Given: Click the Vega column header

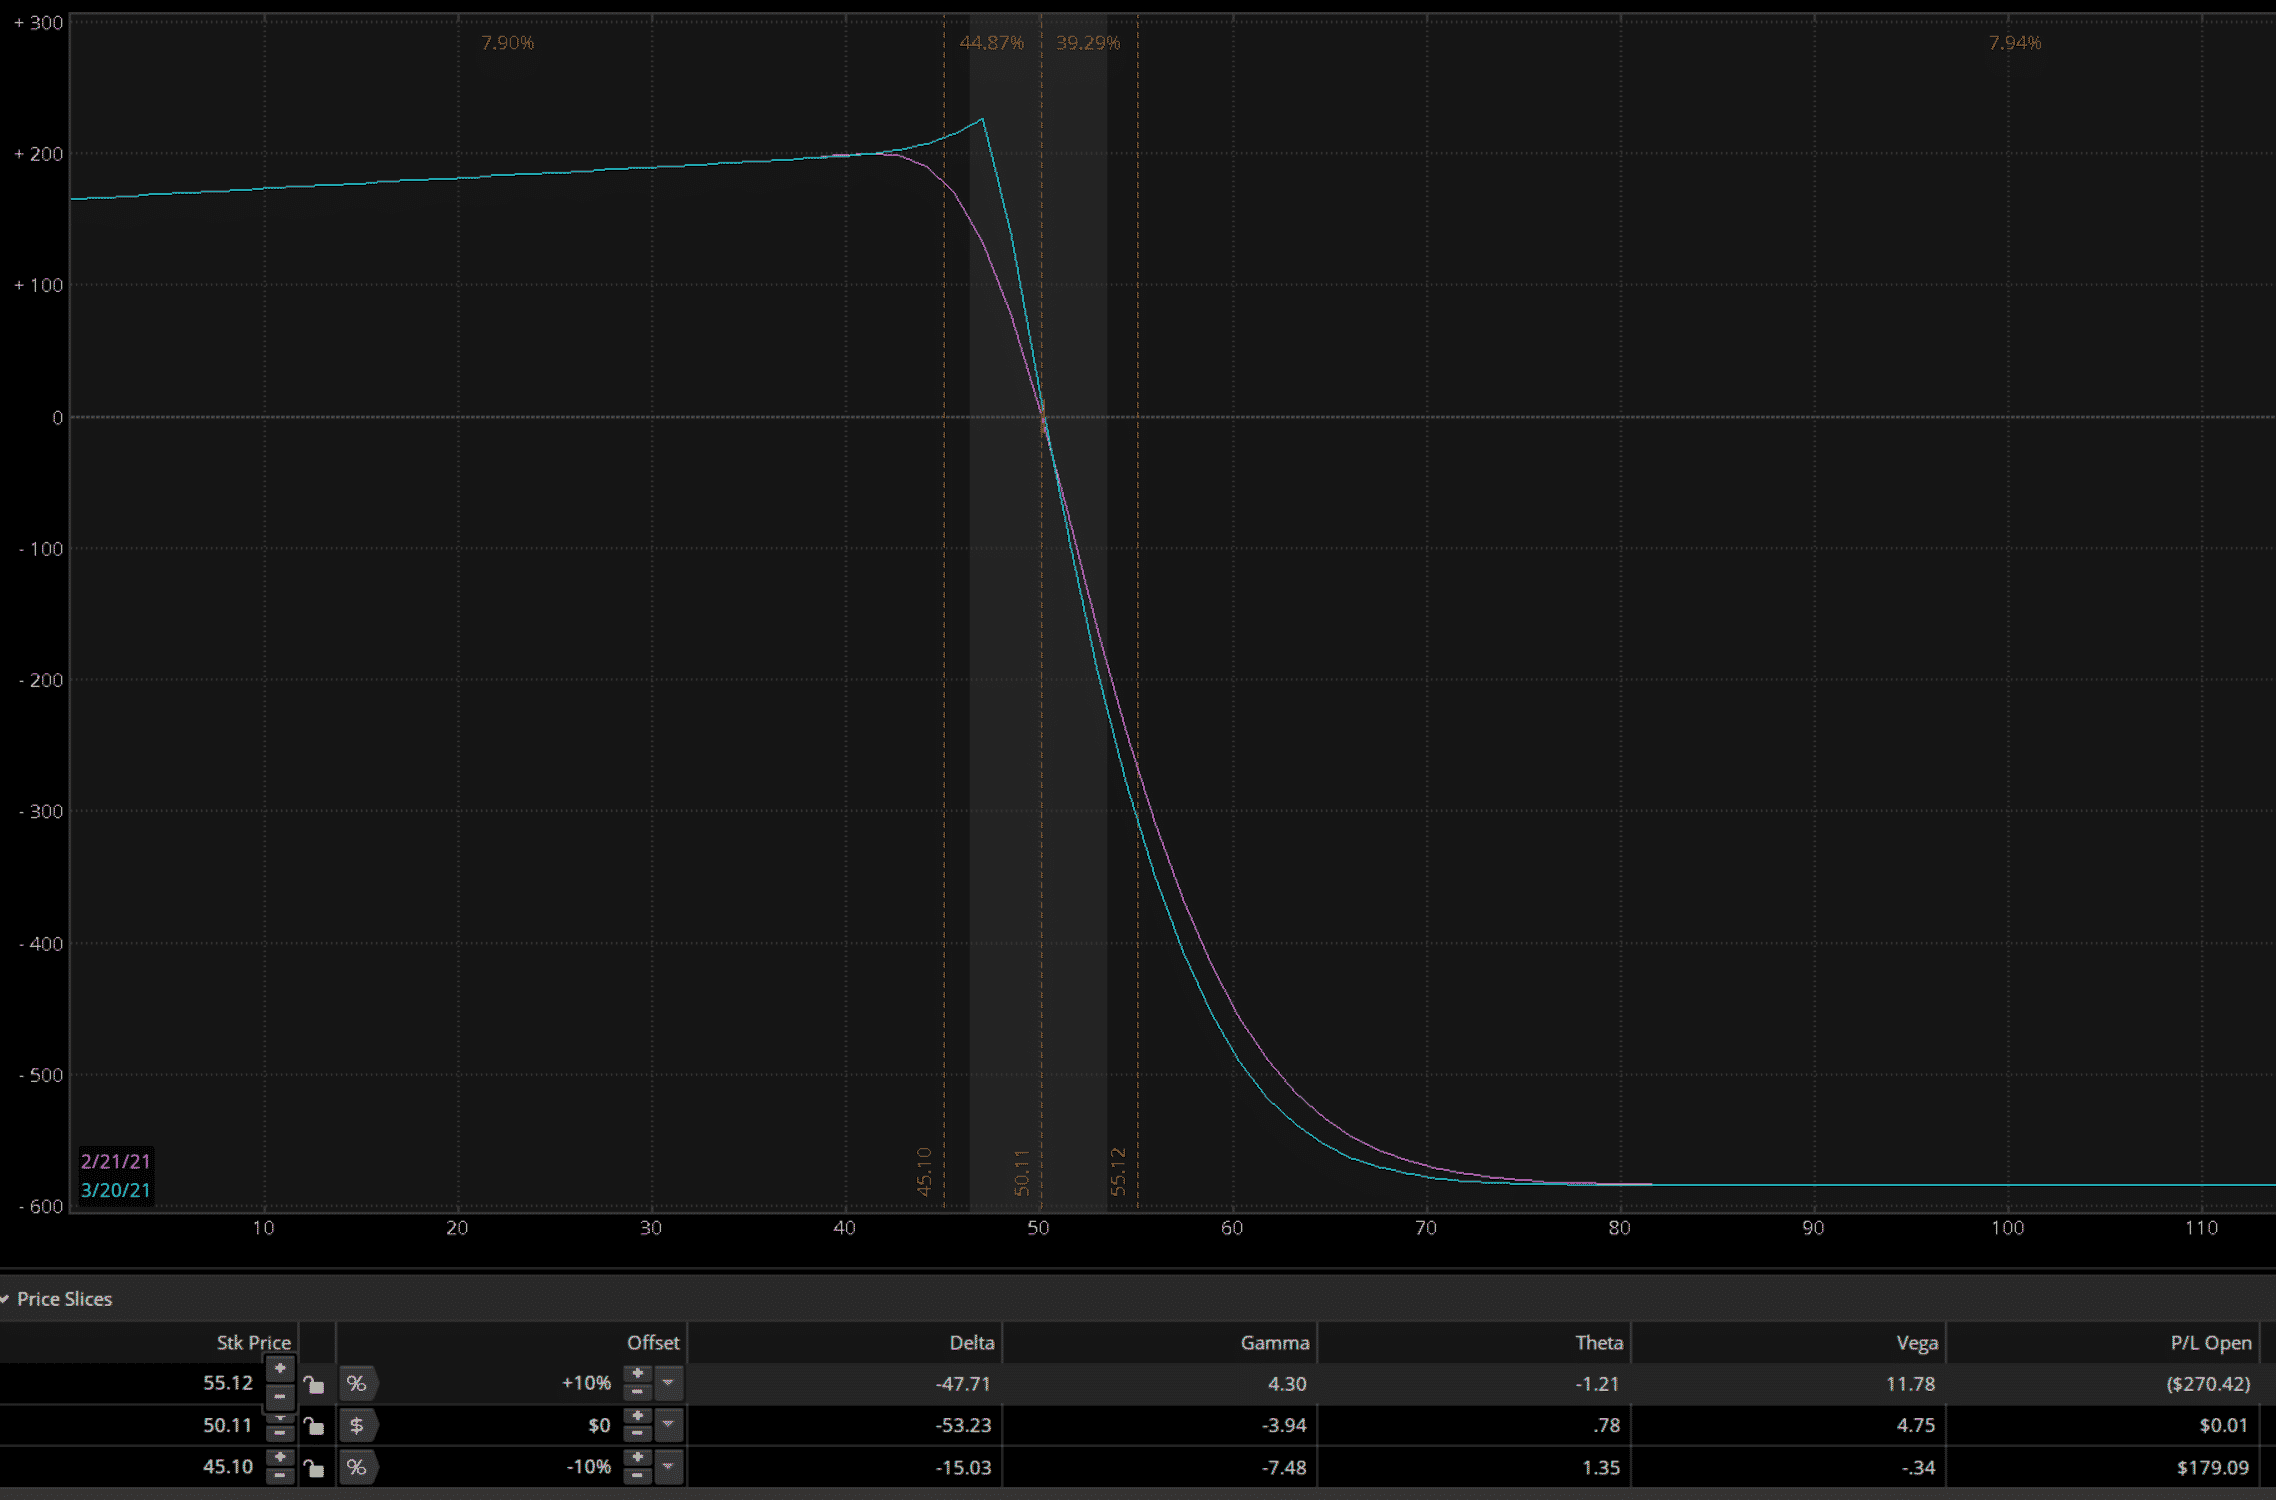Looking at the screenshot, I should click(1917, 1343).
